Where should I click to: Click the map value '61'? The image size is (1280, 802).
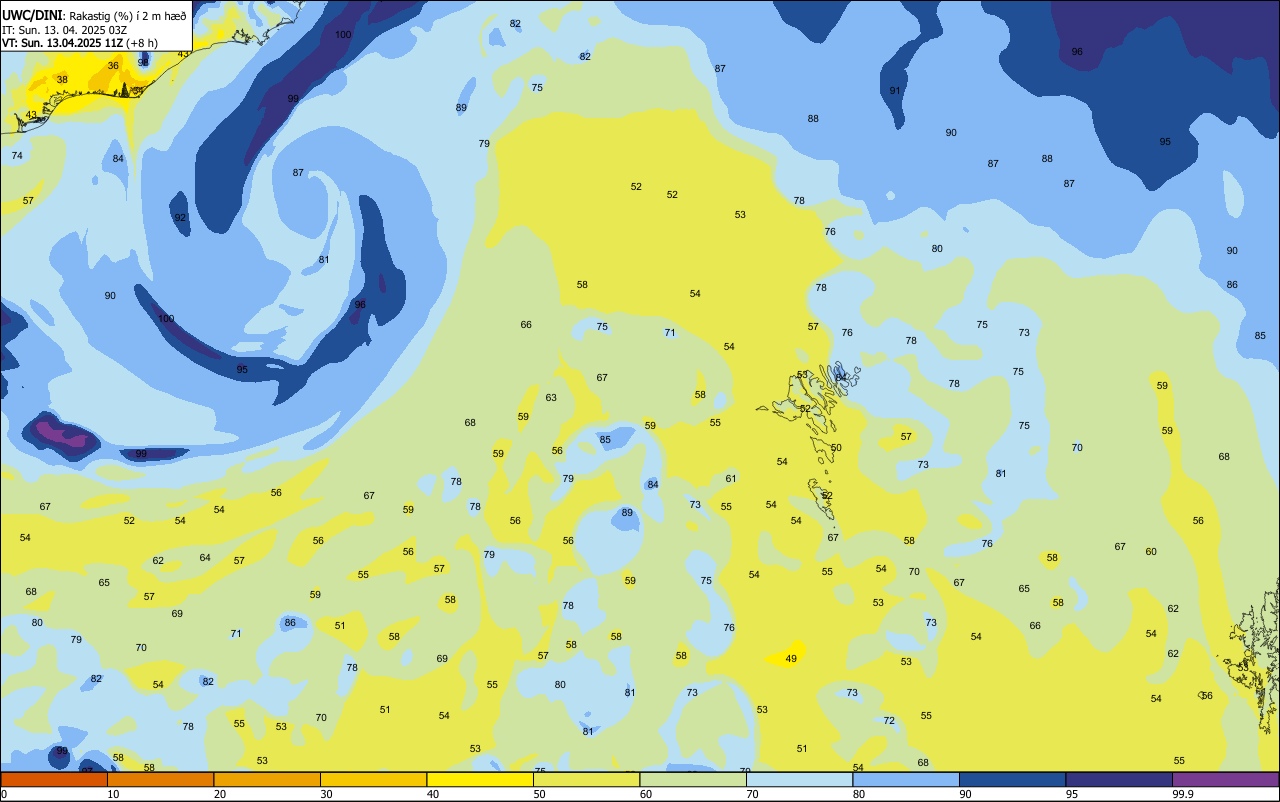pyautogui.click(x=731, y=478)
